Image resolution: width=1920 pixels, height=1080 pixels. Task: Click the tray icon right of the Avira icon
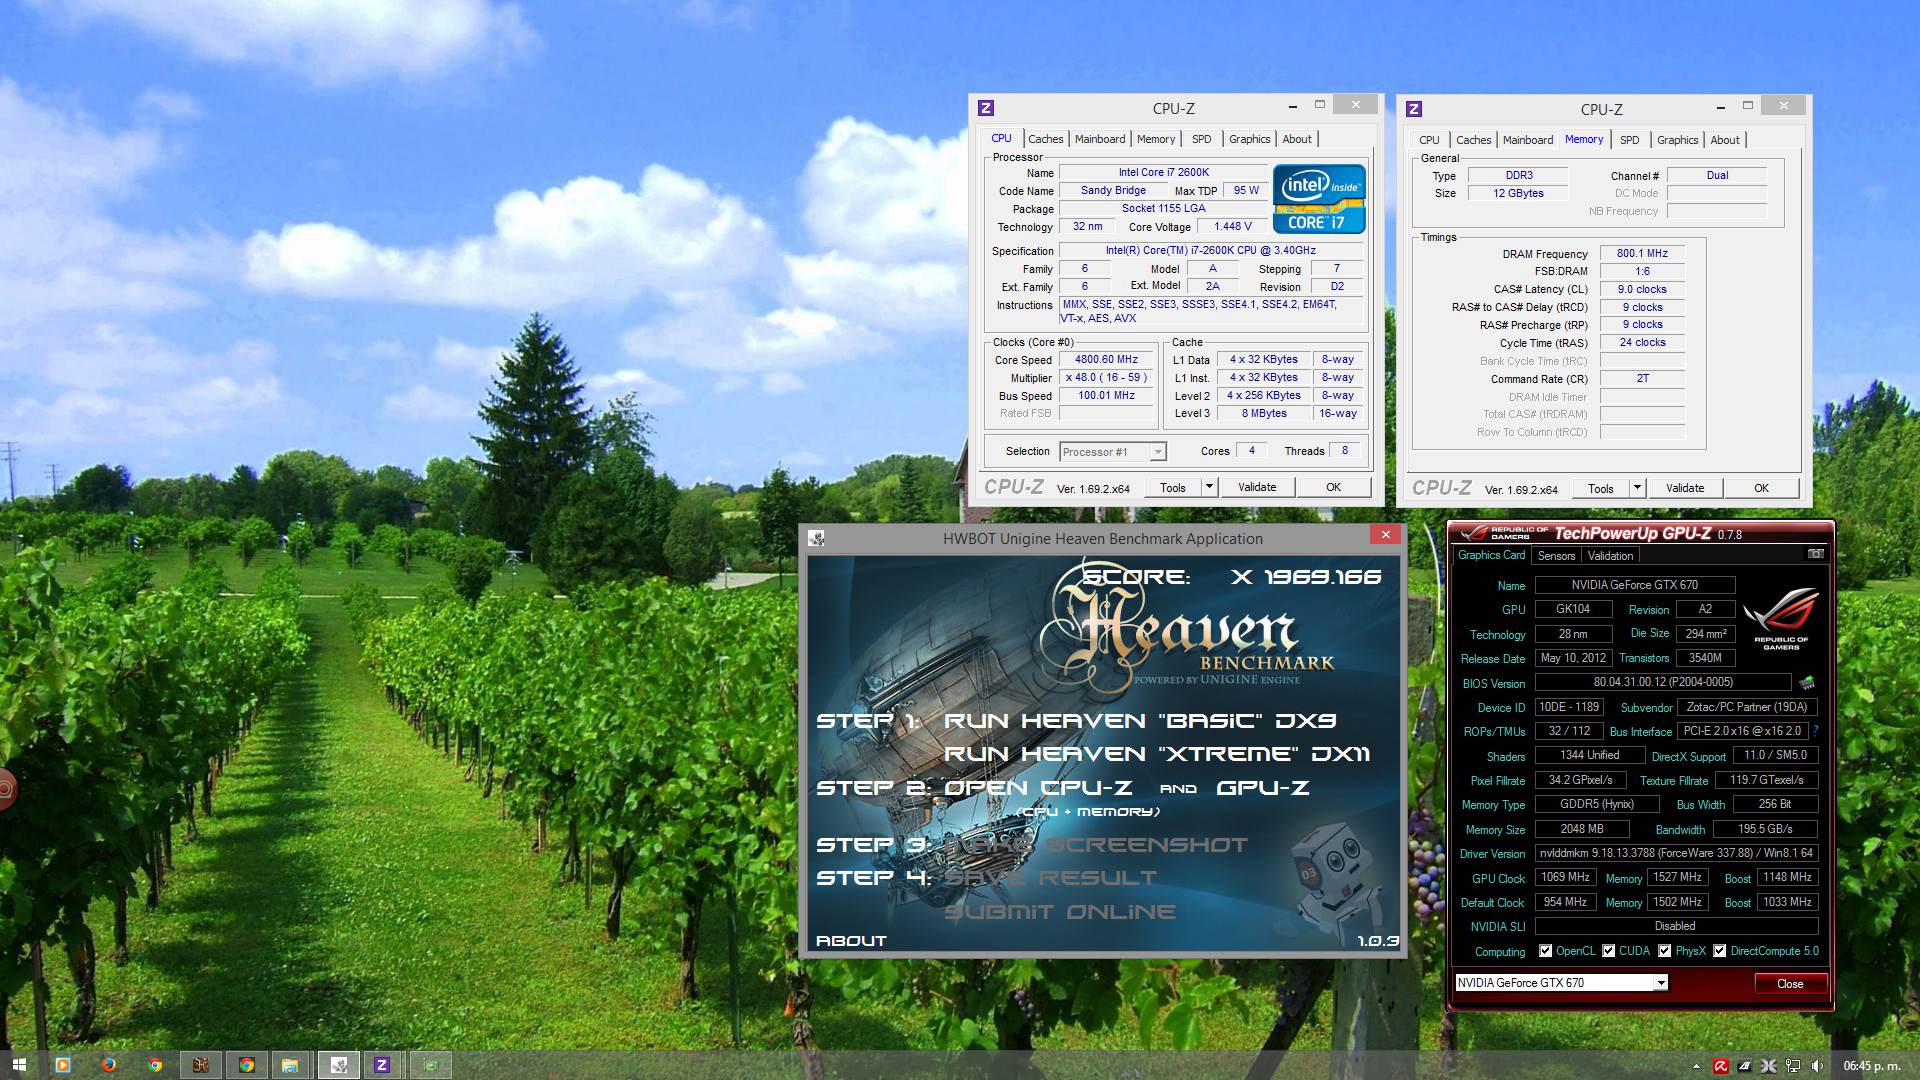(x=1745, y=1066)
